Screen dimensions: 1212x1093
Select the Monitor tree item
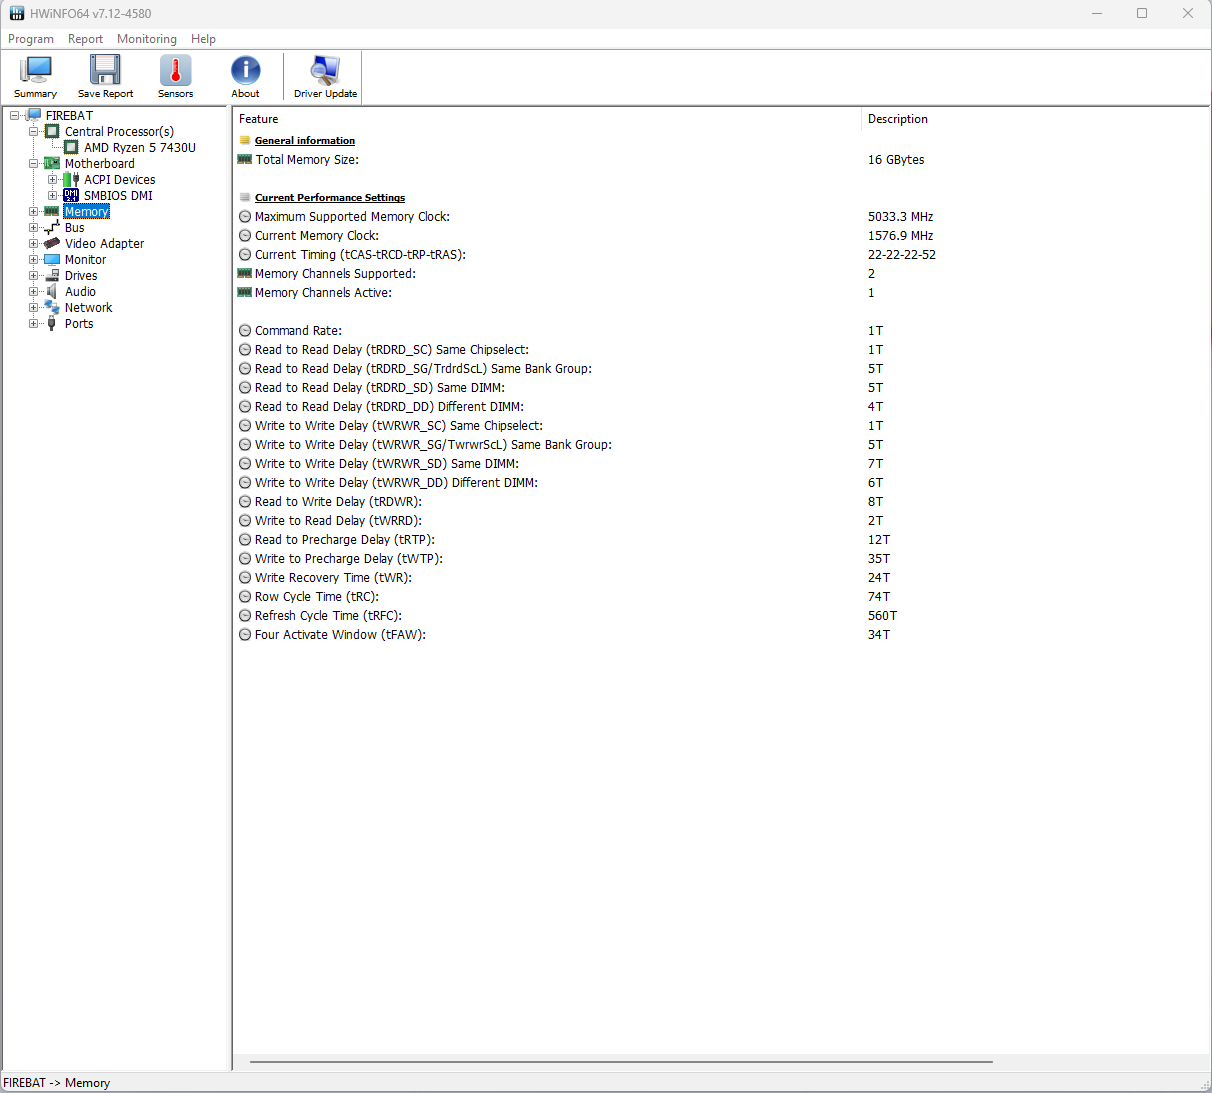[85, 259]
